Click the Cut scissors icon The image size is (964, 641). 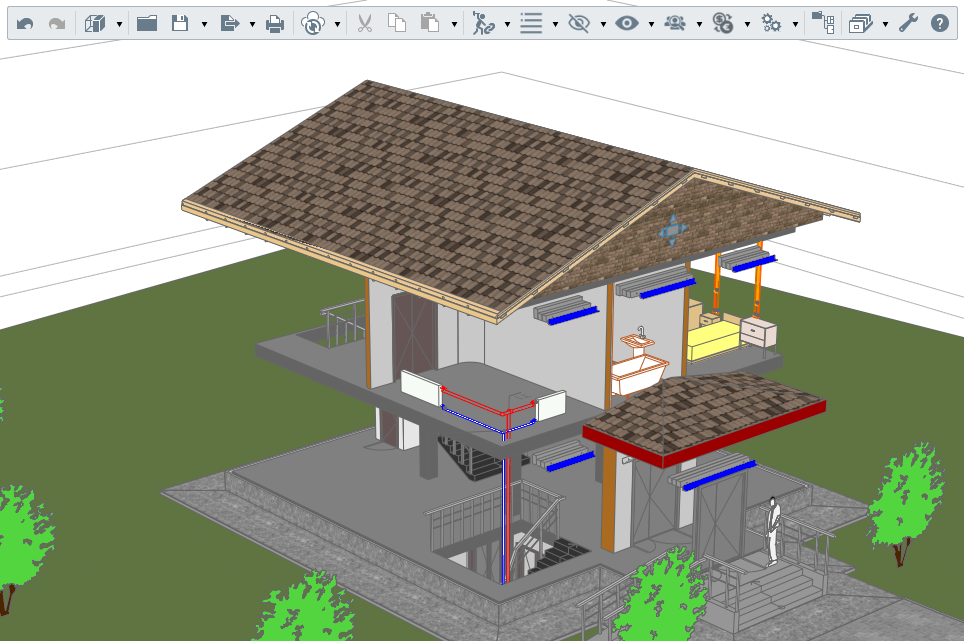coord(365,24)
